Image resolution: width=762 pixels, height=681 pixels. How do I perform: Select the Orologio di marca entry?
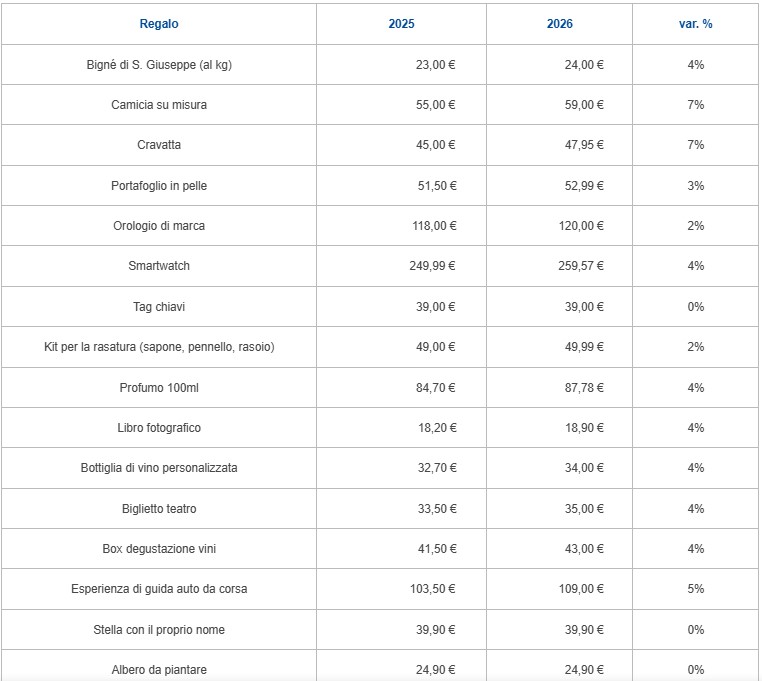[x=159, y=226]
